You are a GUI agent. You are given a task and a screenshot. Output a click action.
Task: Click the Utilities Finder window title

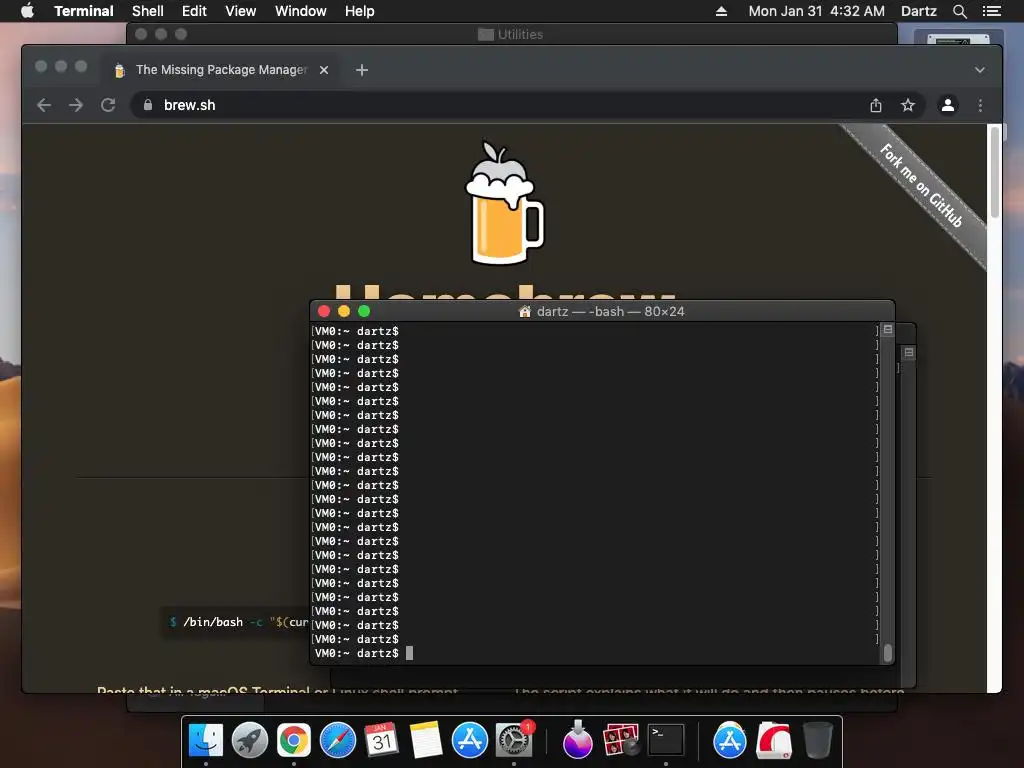point(511,35)
